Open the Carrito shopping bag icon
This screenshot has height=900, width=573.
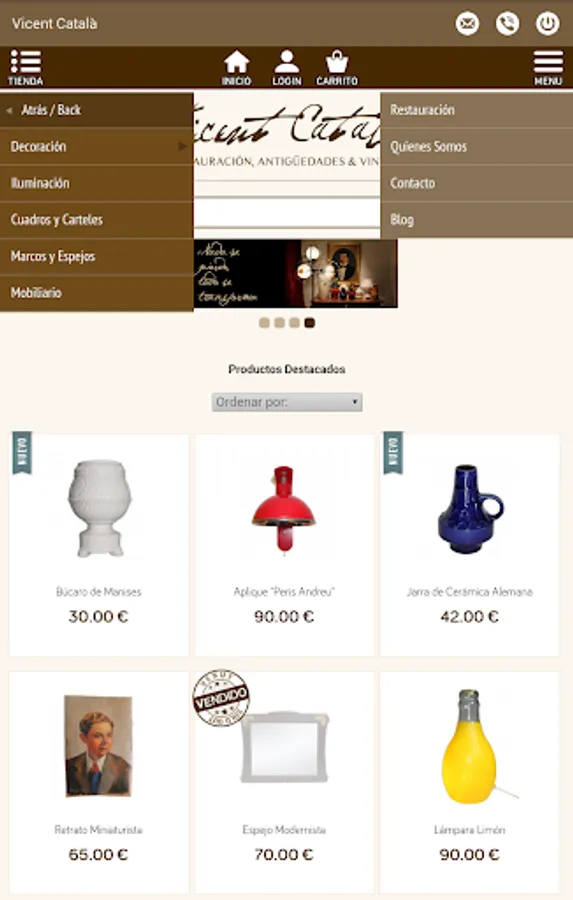point(337,68)
